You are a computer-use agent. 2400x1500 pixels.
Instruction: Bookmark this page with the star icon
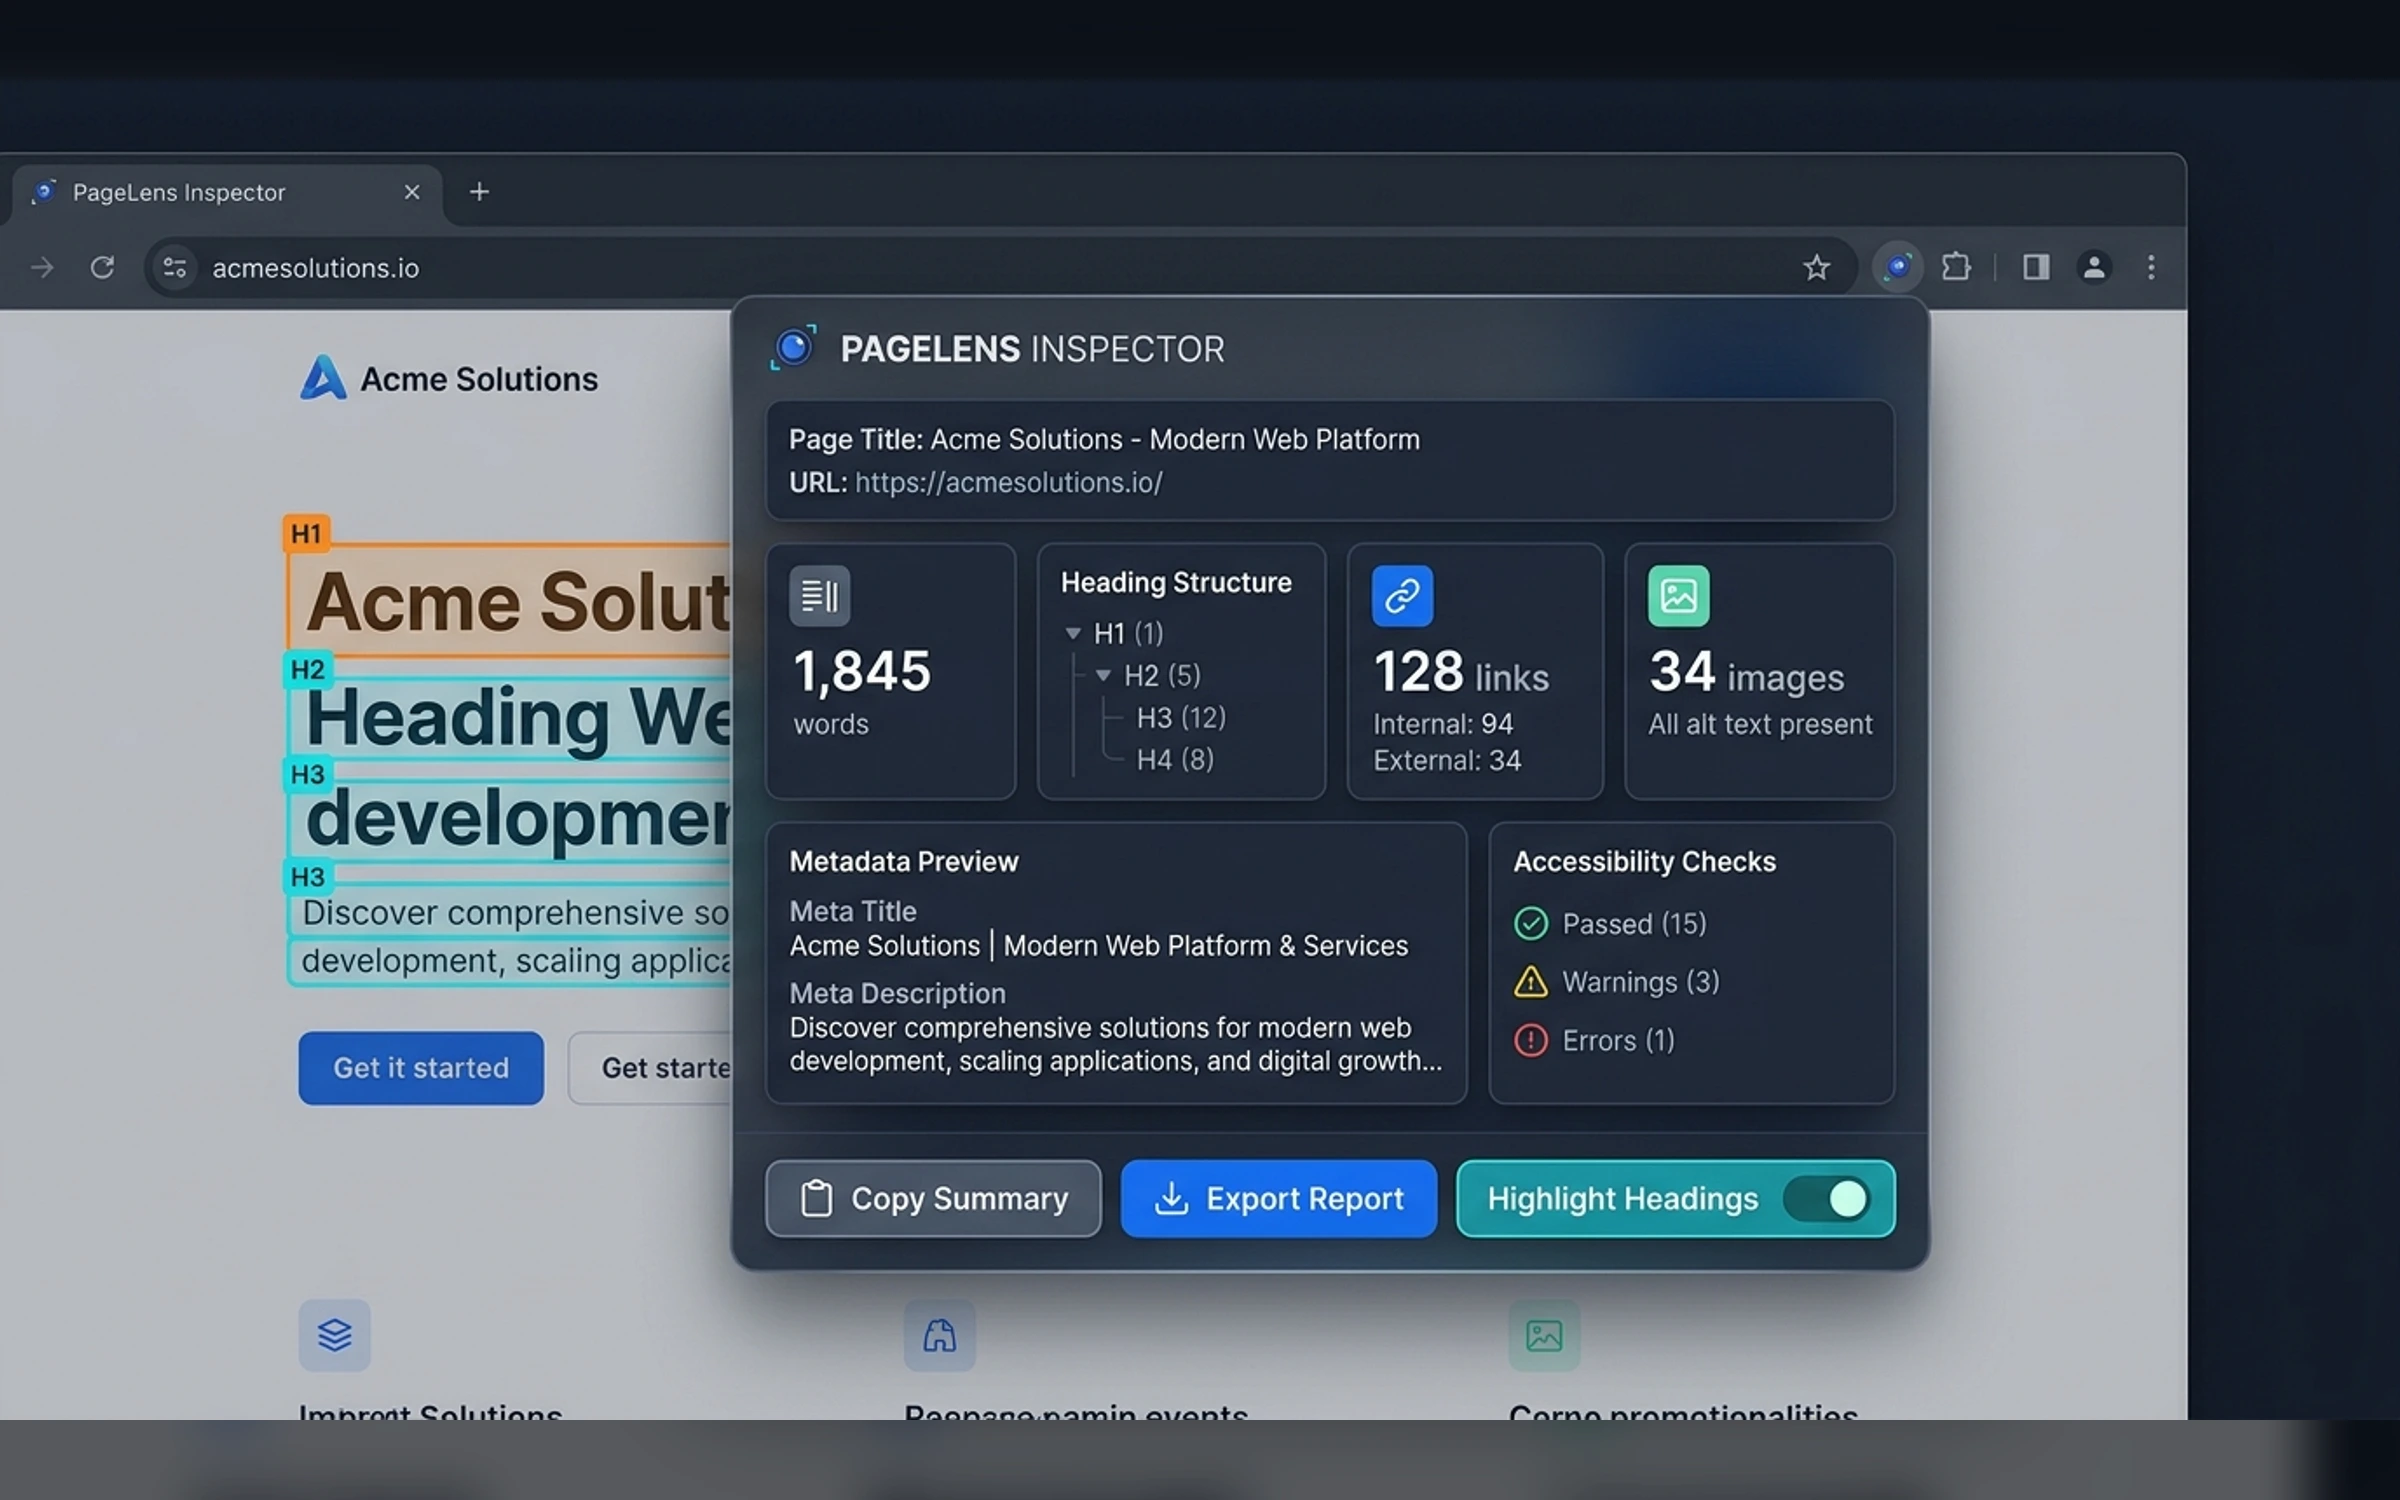pyautogui.click(x=1816, y=267)
